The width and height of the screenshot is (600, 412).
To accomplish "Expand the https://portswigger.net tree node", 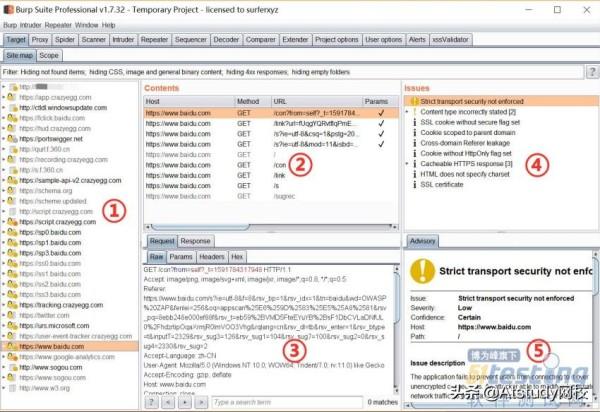I will click(3, 139).
